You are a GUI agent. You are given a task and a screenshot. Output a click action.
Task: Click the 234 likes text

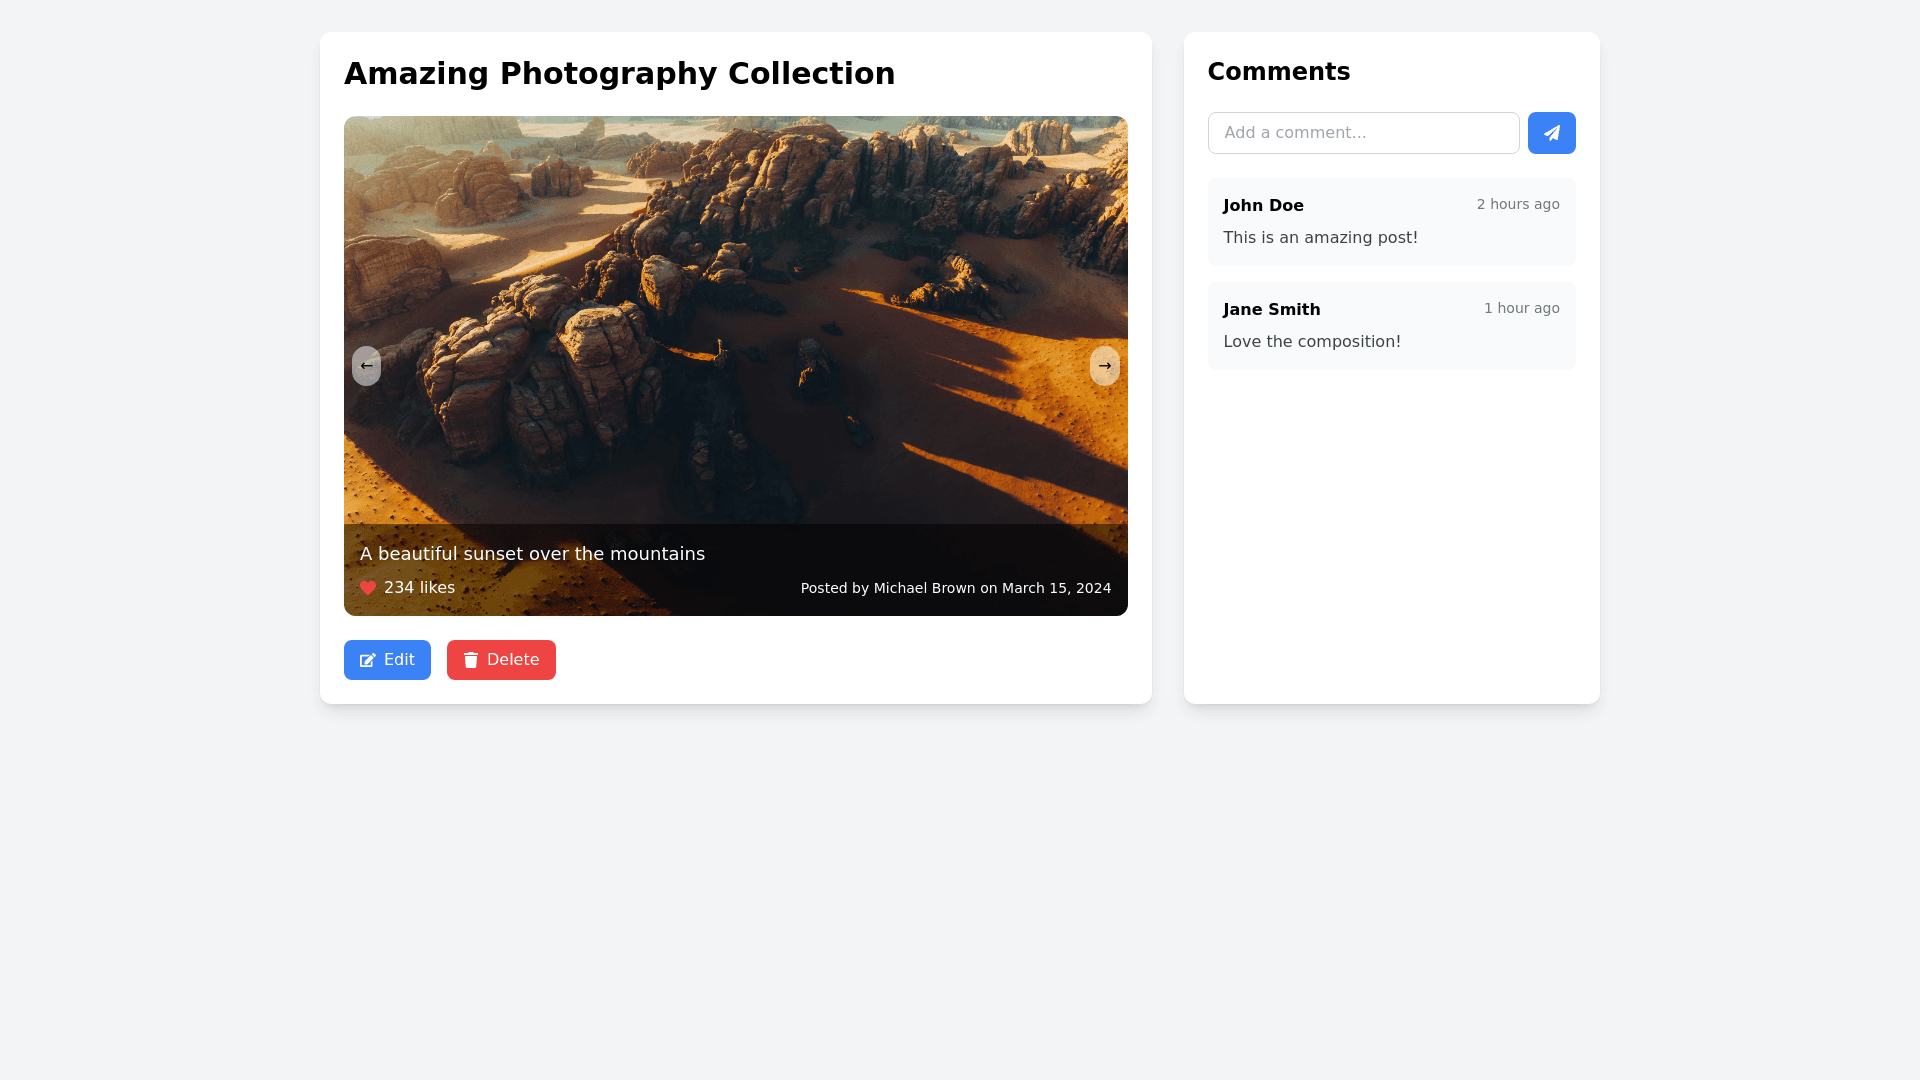(419, 588)
